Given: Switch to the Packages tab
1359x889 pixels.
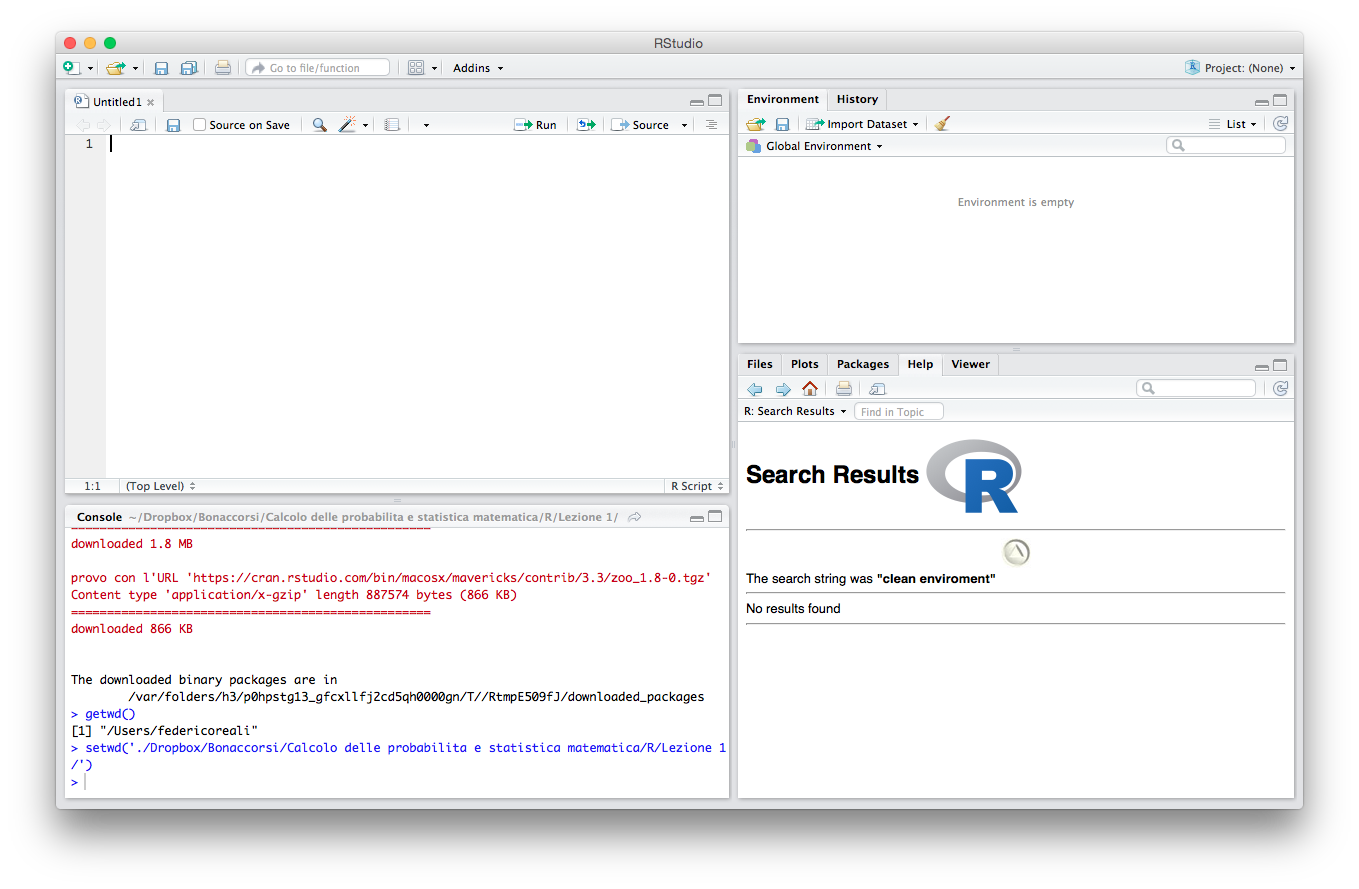Looking at the screenshot, I should point(863,364).
